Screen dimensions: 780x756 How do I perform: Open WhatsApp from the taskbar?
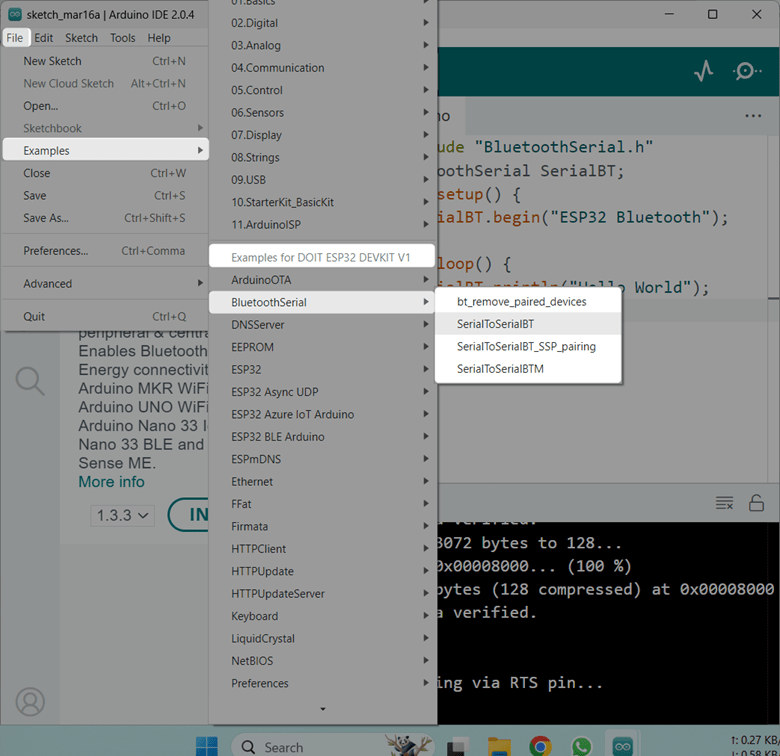pos(582,746)
